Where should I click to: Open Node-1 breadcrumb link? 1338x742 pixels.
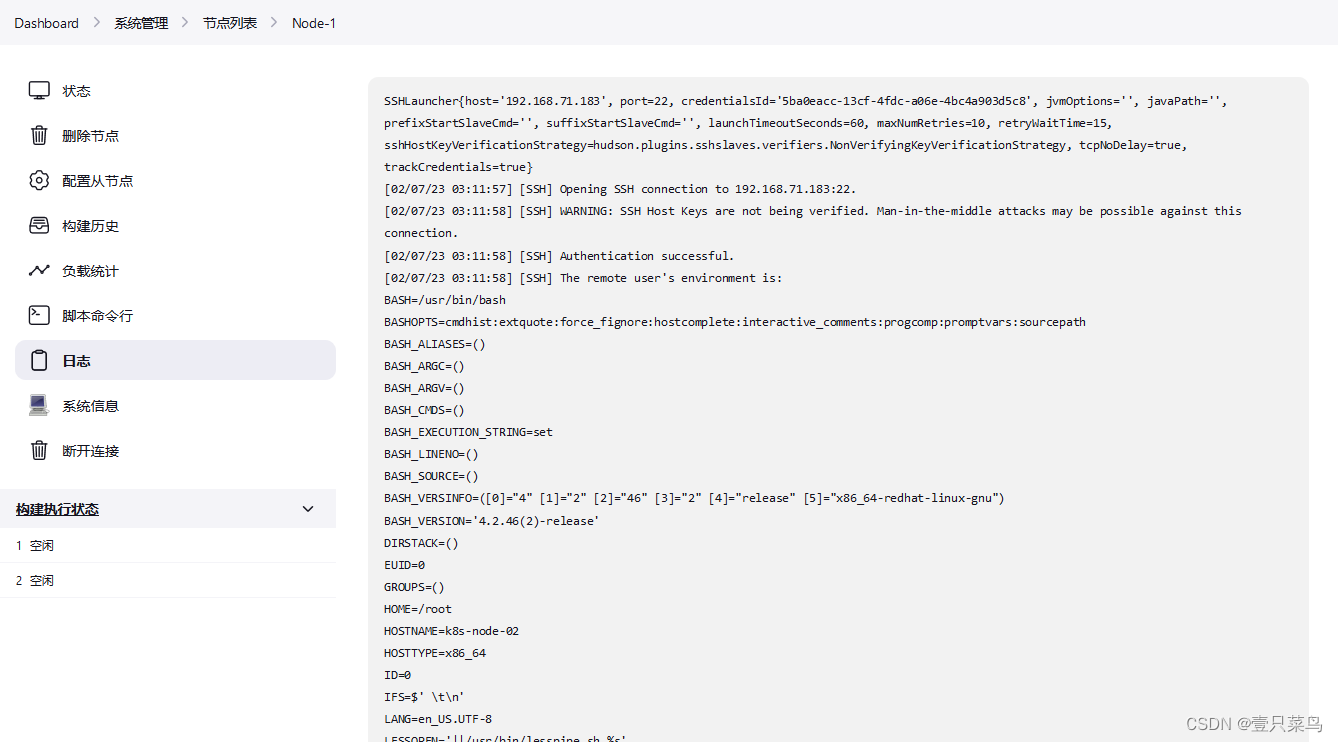(x=314, y=23)
